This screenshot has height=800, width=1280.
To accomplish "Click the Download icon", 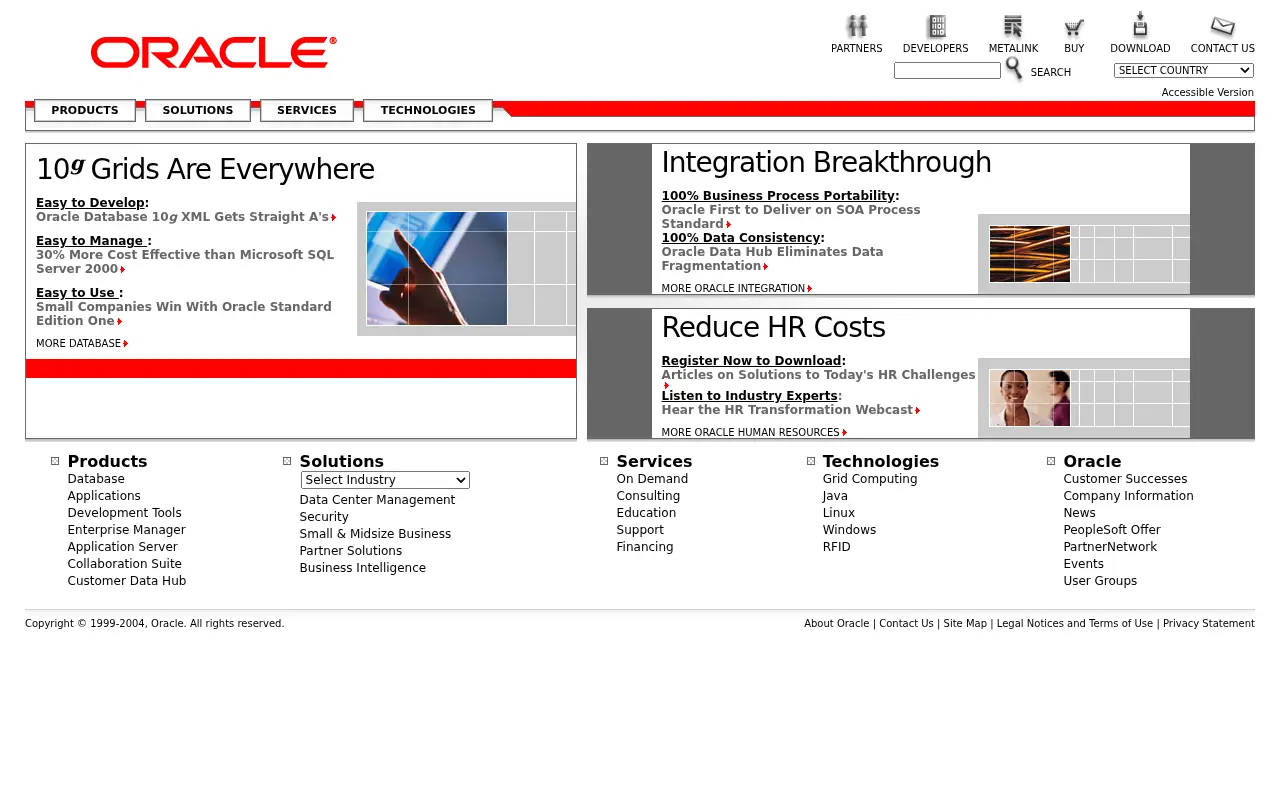I will click(x=1140, y=25).
